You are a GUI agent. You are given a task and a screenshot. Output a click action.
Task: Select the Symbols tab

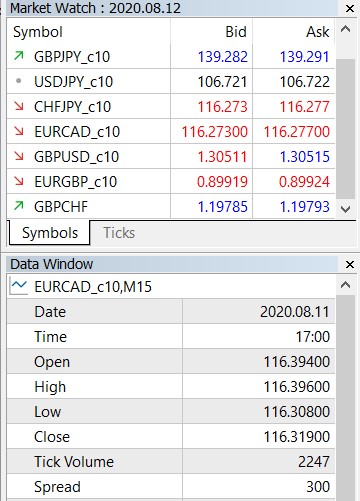pyautogui.click(x=50, y=233)
